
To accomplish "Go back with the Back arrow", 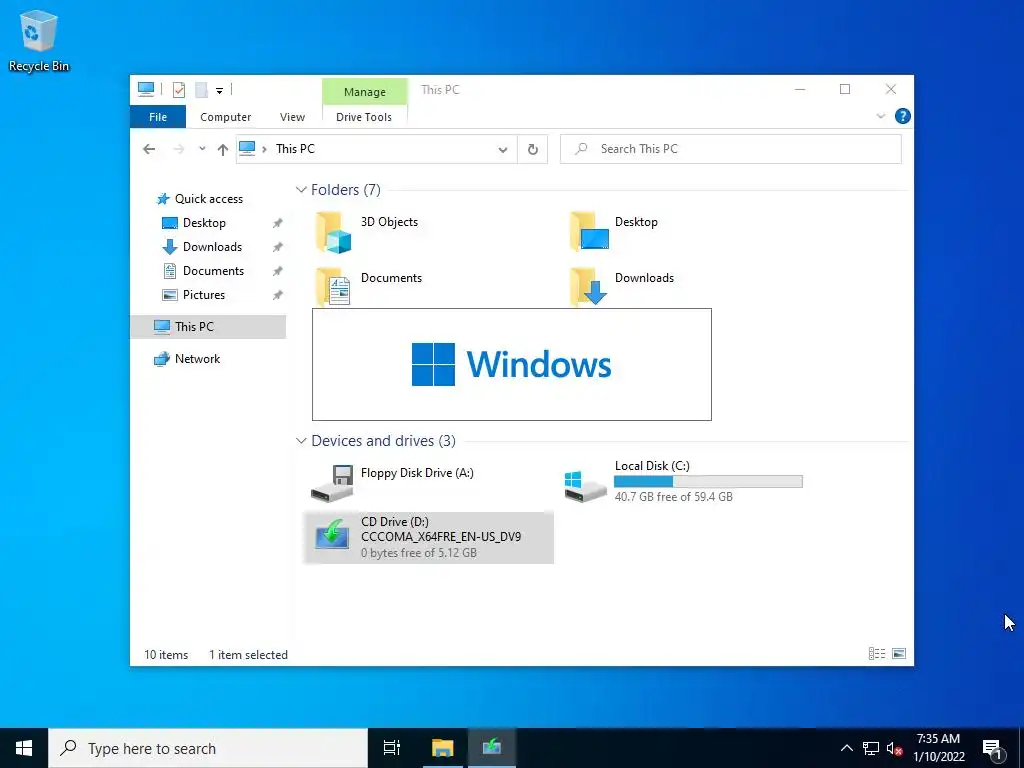I will coord(149,149).
